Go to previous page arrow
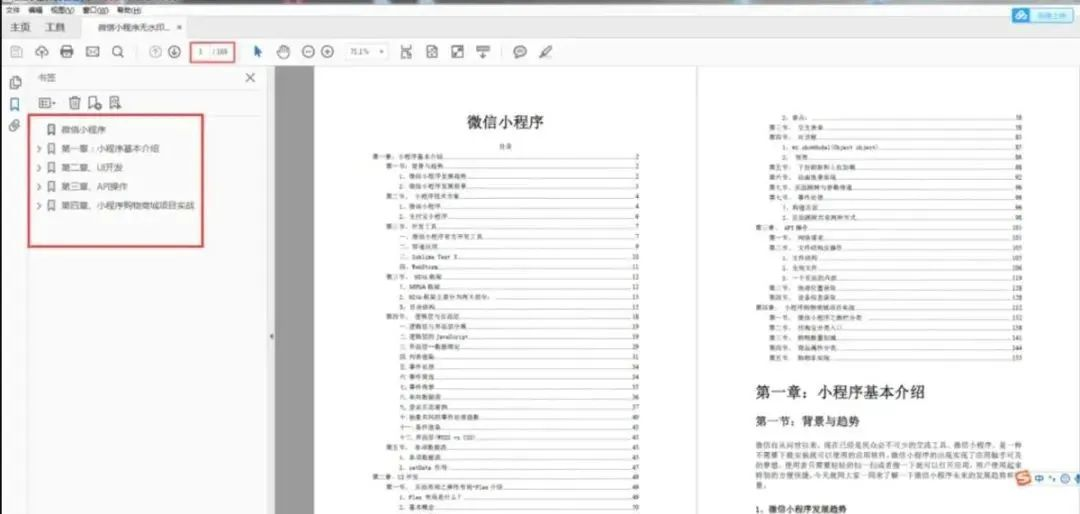This screenshot has height=514, width=1080. click(156, 52)
